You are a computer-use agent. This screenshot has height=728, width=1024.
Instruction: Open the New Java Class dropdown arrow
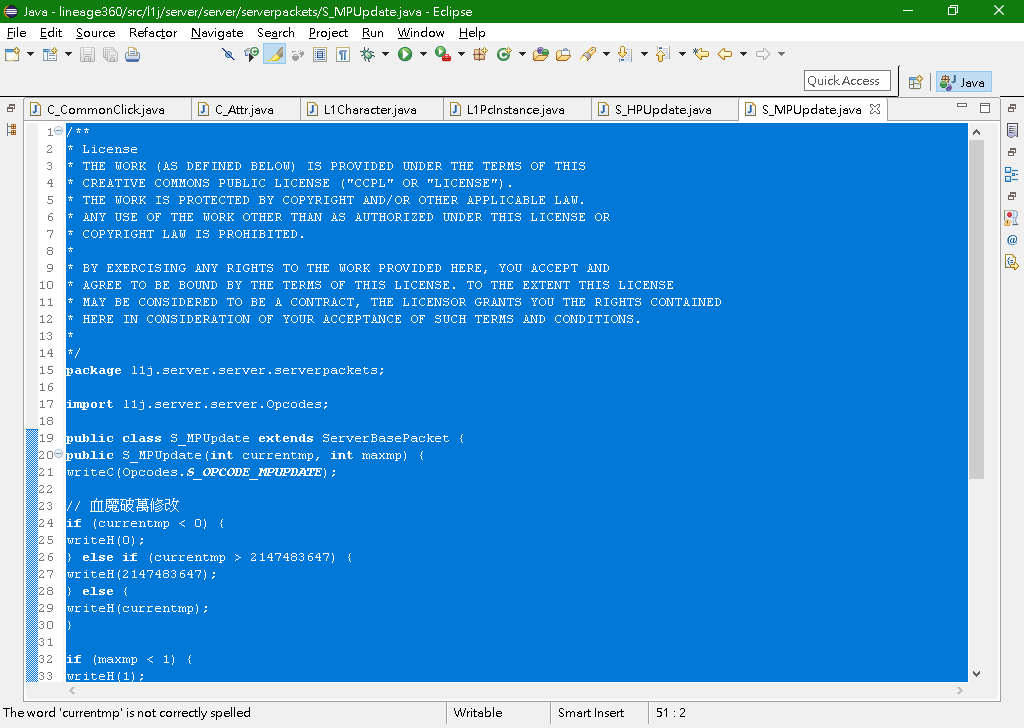tap(522, 54)
